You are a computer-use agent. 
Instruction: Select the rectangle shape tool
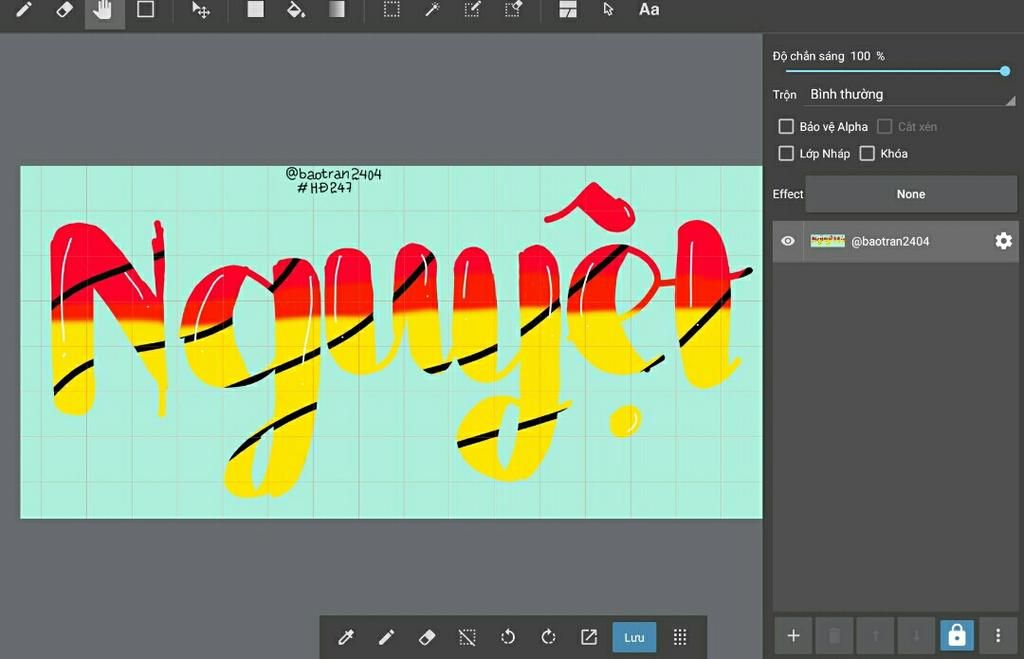[146, 10]
